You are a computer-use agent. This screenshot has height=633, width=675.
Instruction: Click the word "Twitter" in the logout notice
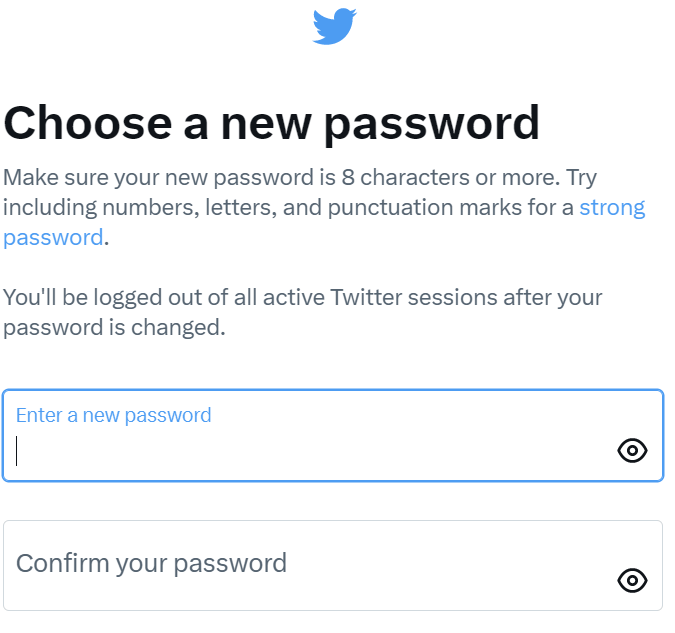[x=366, y=298]
